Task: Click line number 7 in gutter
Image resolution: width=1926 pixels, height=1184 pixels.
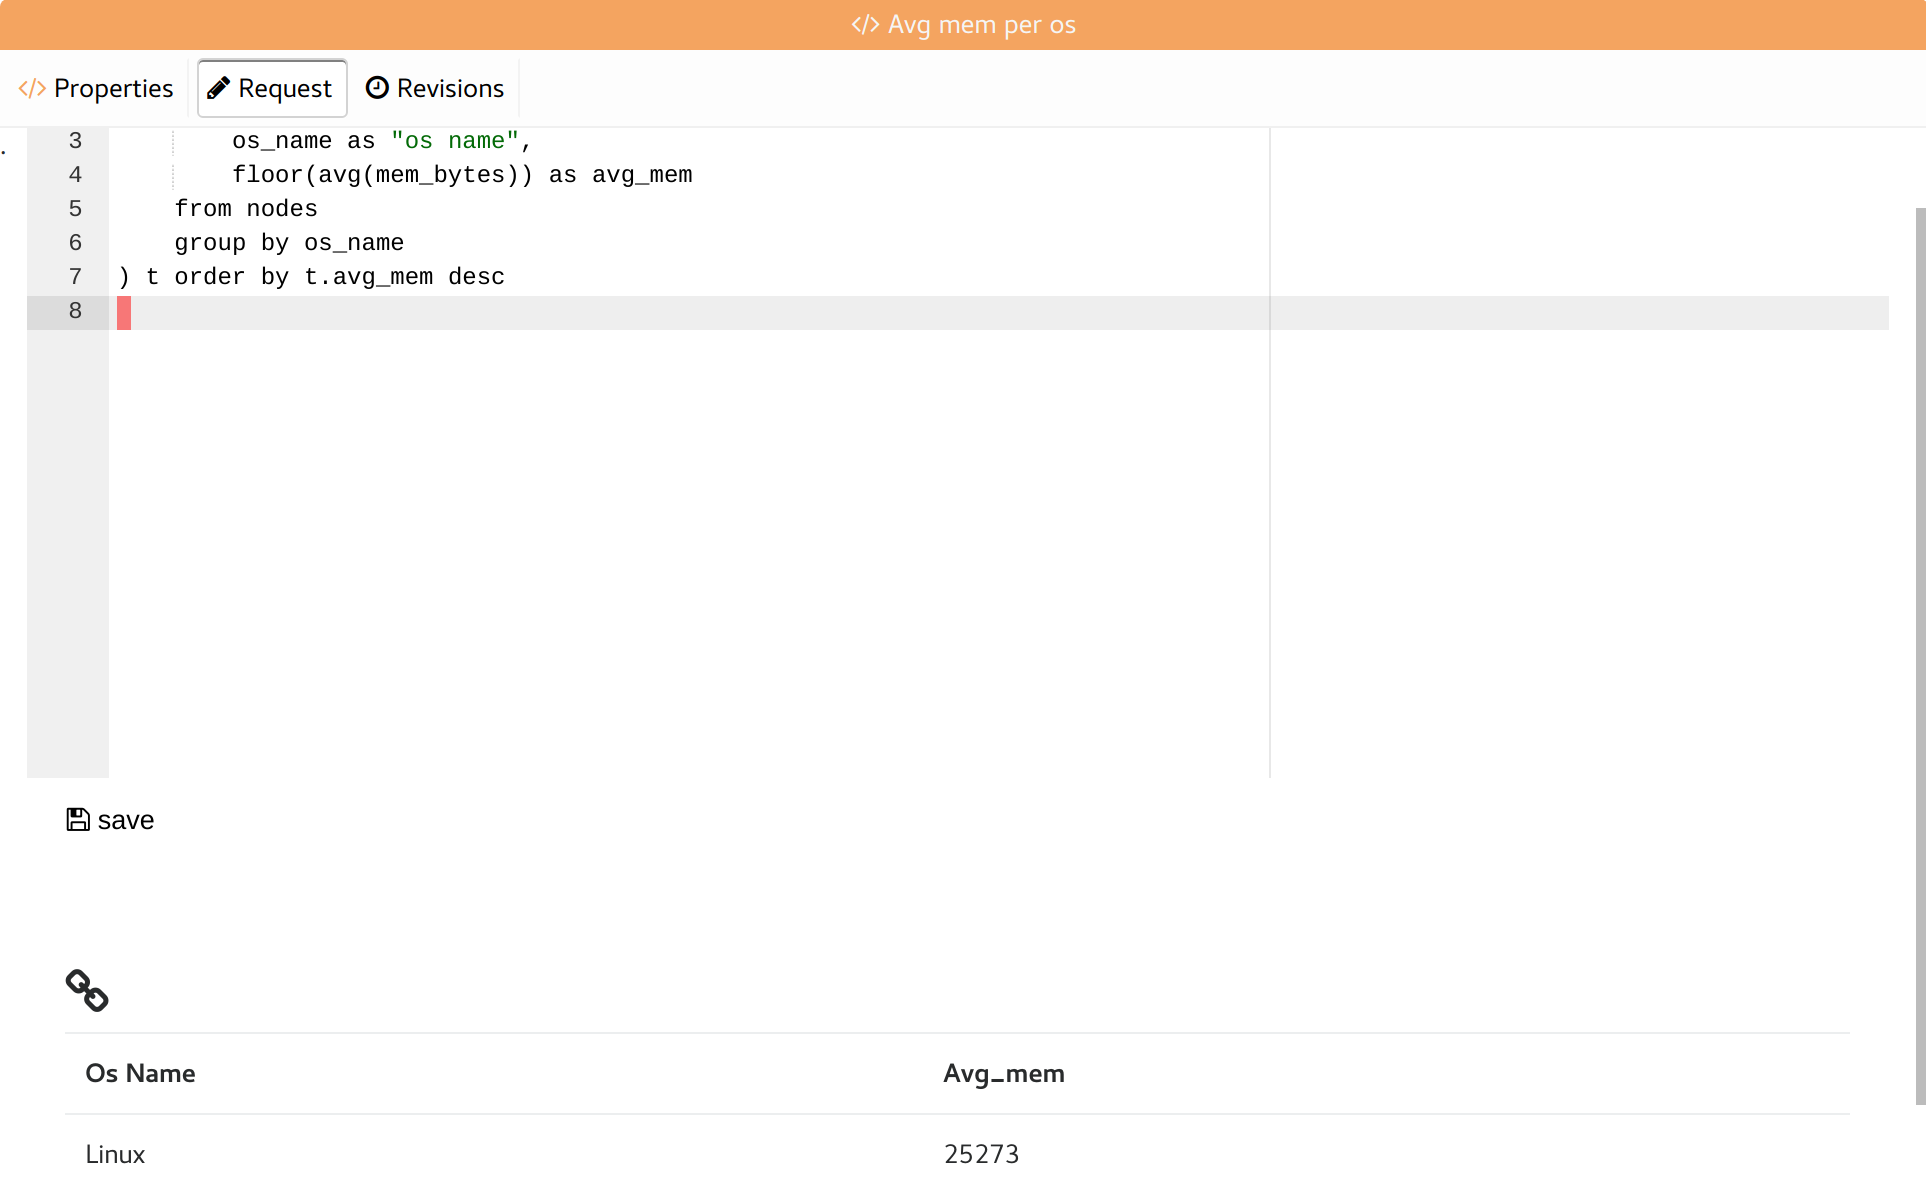Action: click(75, 277)
